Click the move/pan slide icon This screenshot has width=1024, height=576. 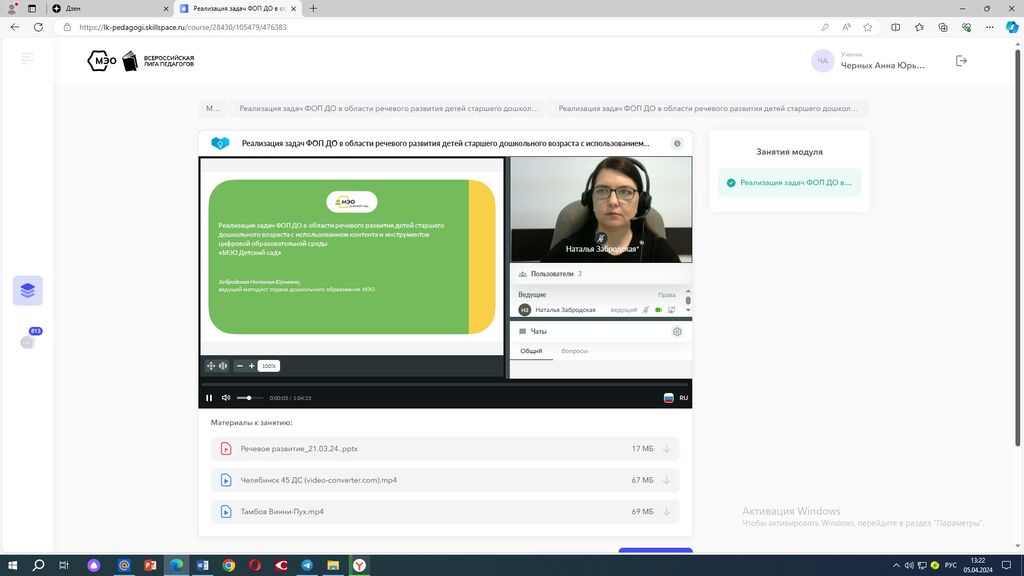[x=211, y=366]
